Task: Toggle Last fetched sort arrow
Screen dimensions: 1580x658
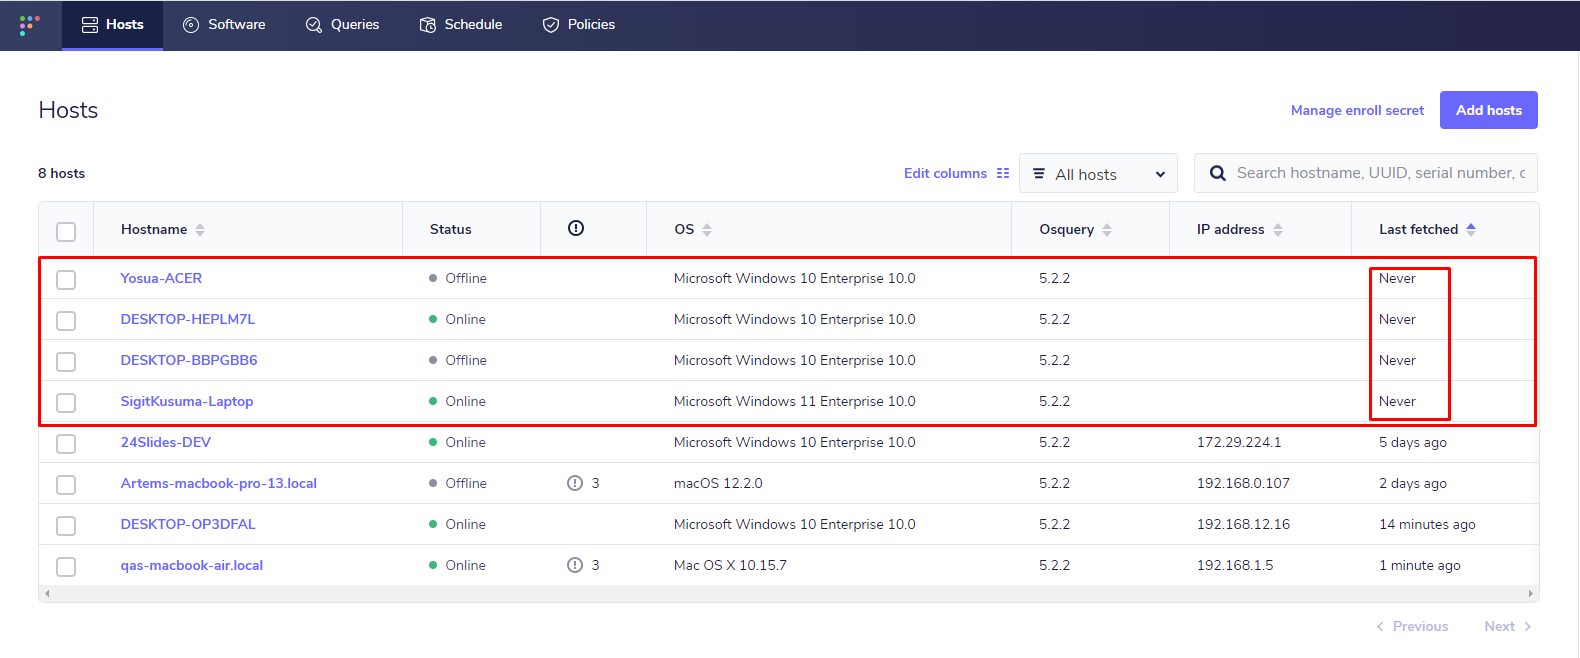Action: tap(1471, 229)
